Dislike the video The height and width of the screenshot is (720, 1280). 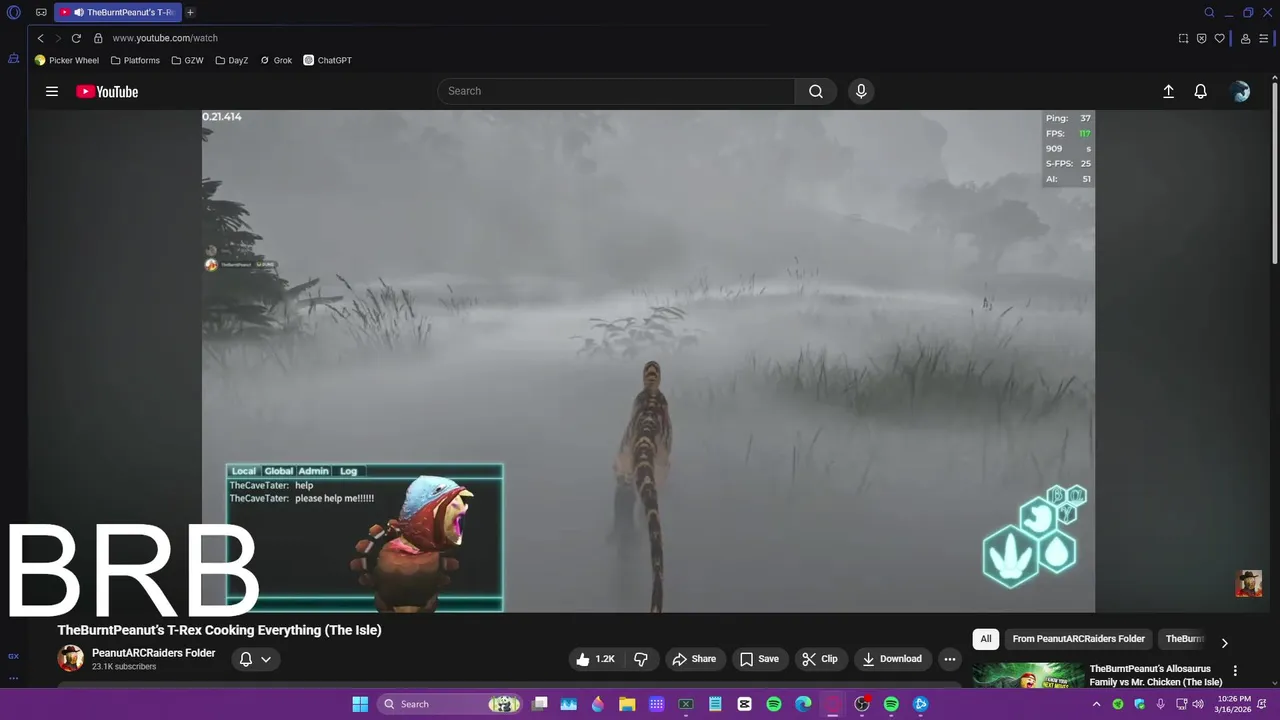point(641,659)
